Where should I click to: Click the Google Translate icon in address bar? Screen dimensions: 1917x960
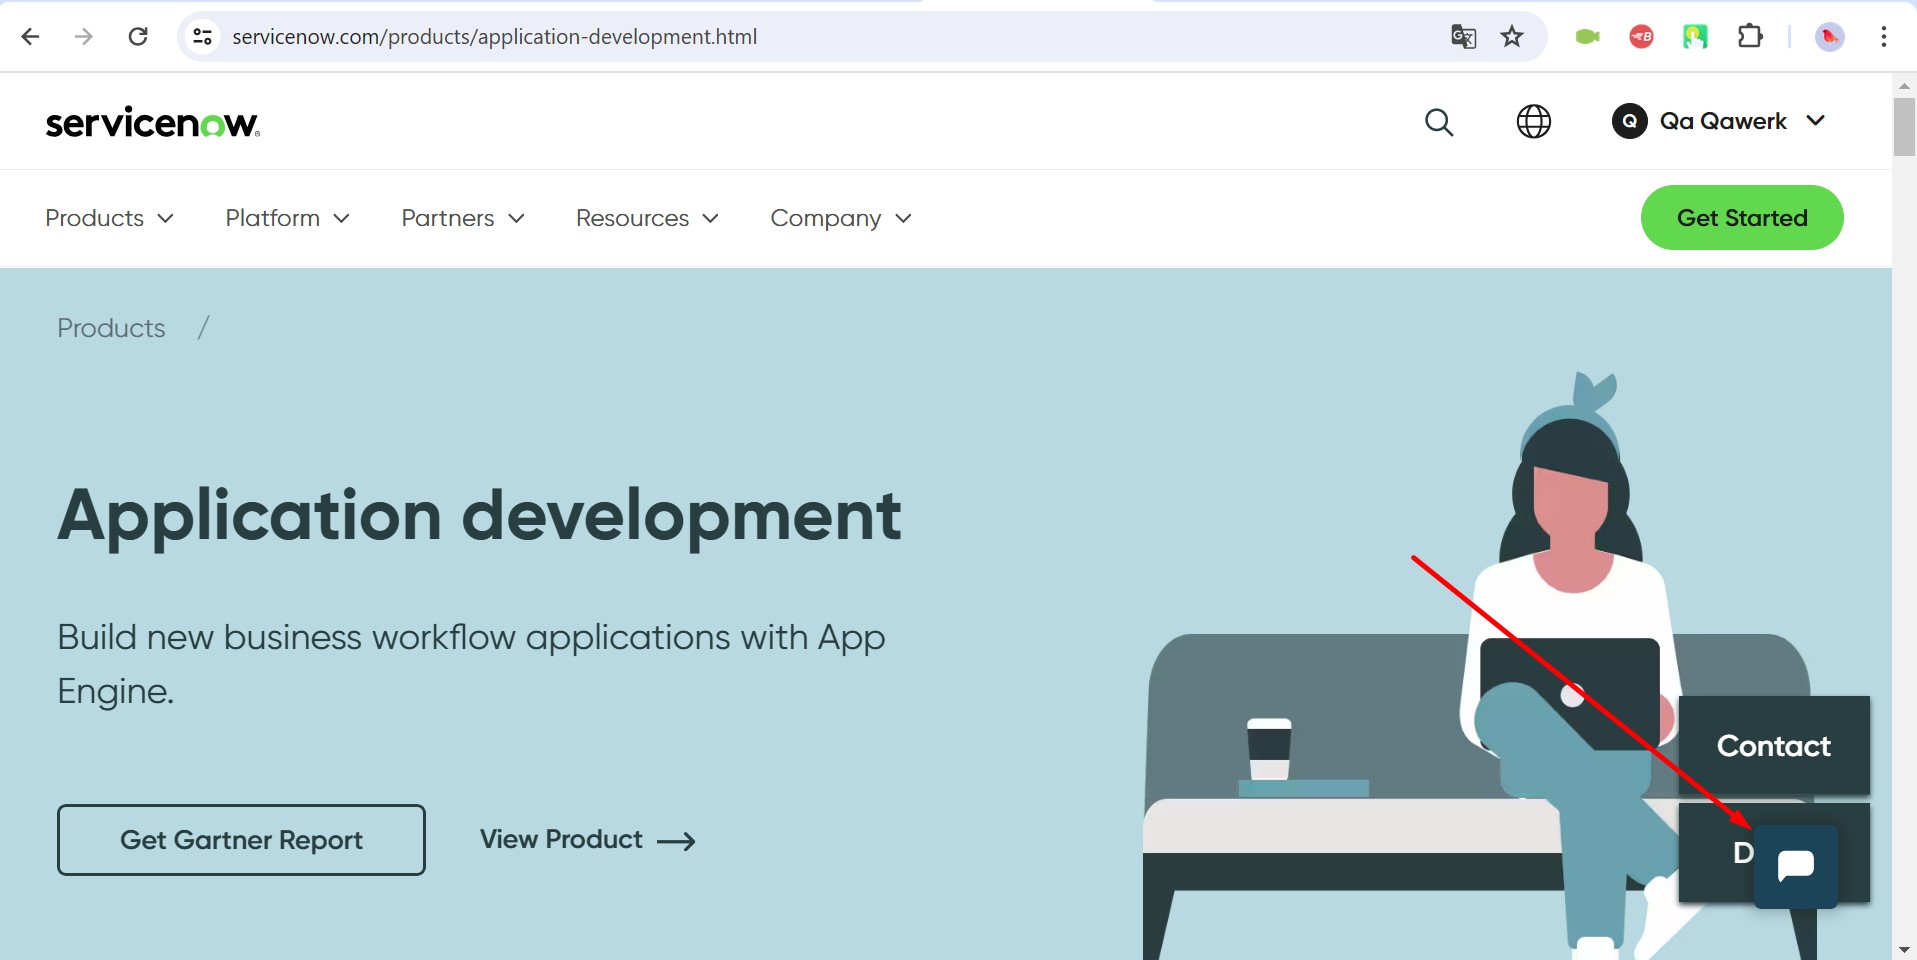coord(1463,37)
